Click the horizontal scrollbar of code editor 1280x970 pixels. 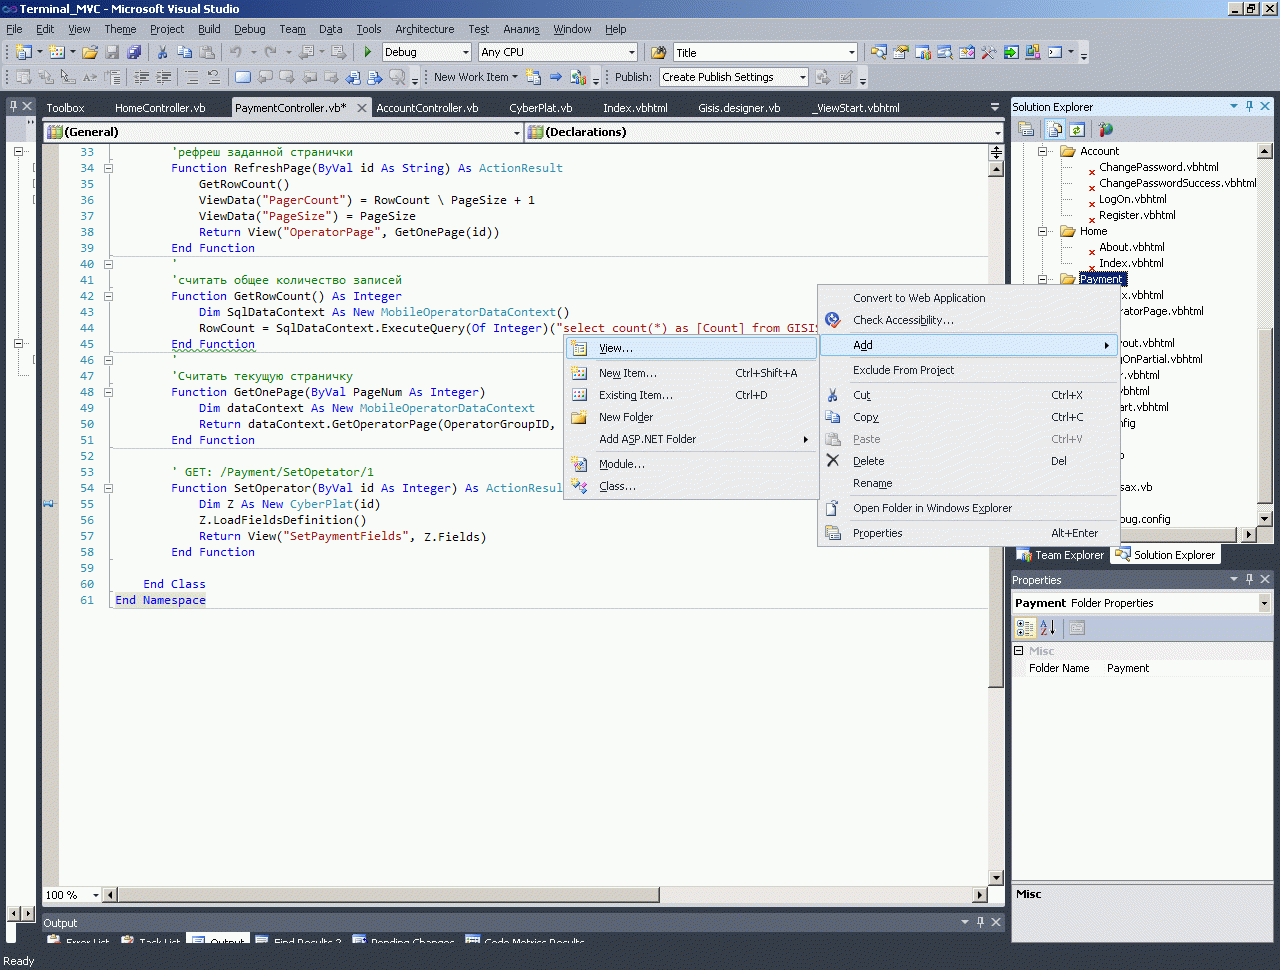click(540, 895)
